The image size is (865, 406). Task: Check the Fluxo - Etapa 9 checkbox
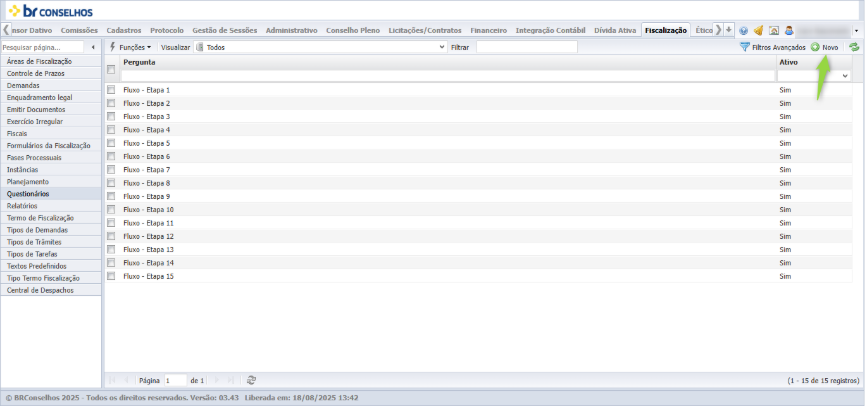pyautogui.click(x=111, y=196)
